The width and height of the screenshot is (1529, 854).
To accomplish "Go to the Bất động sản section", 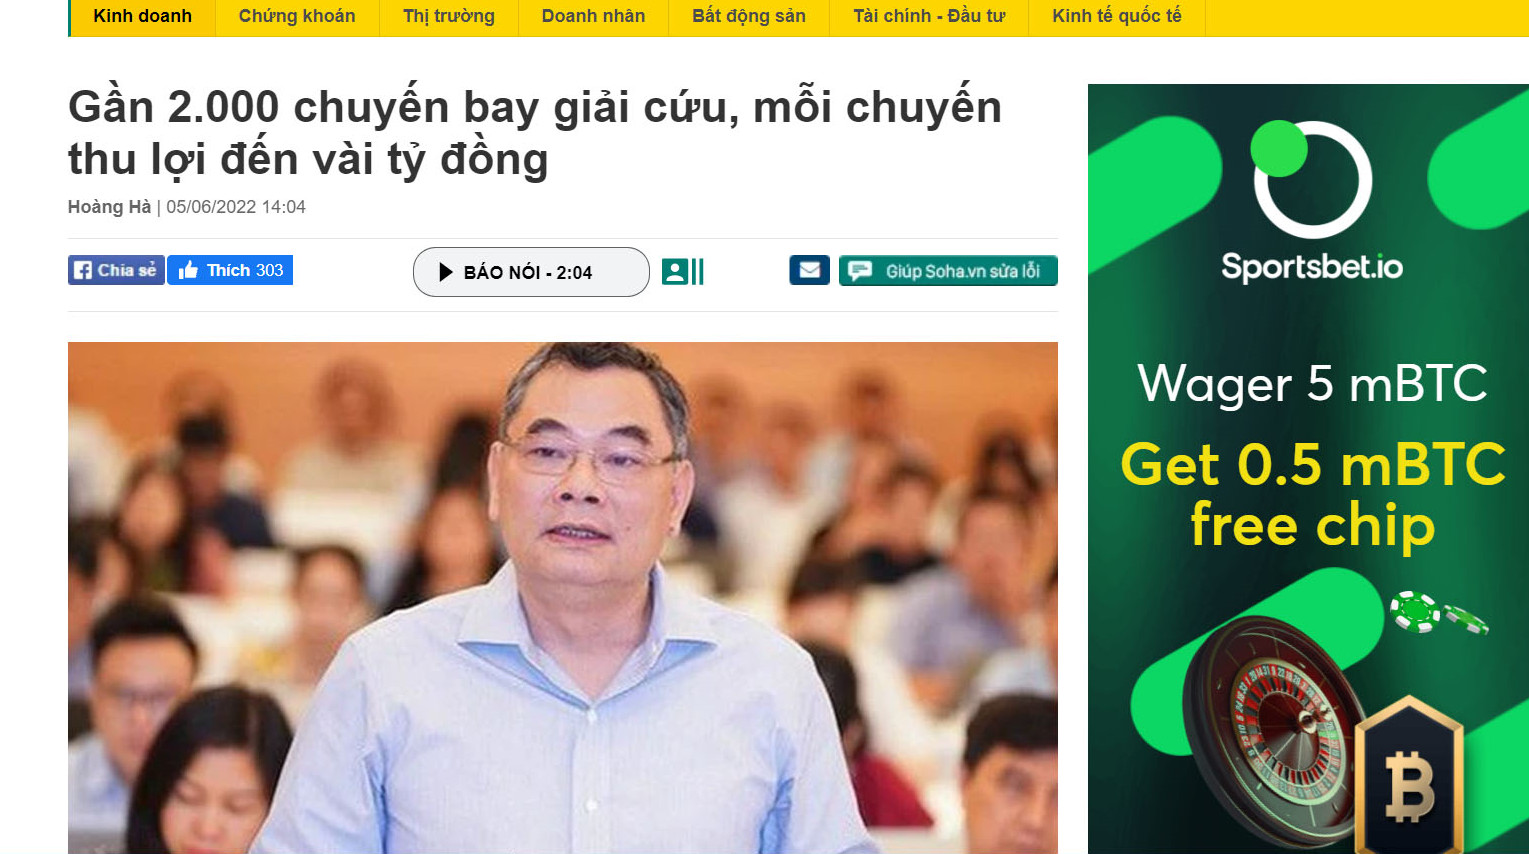I will coord(749,17).
